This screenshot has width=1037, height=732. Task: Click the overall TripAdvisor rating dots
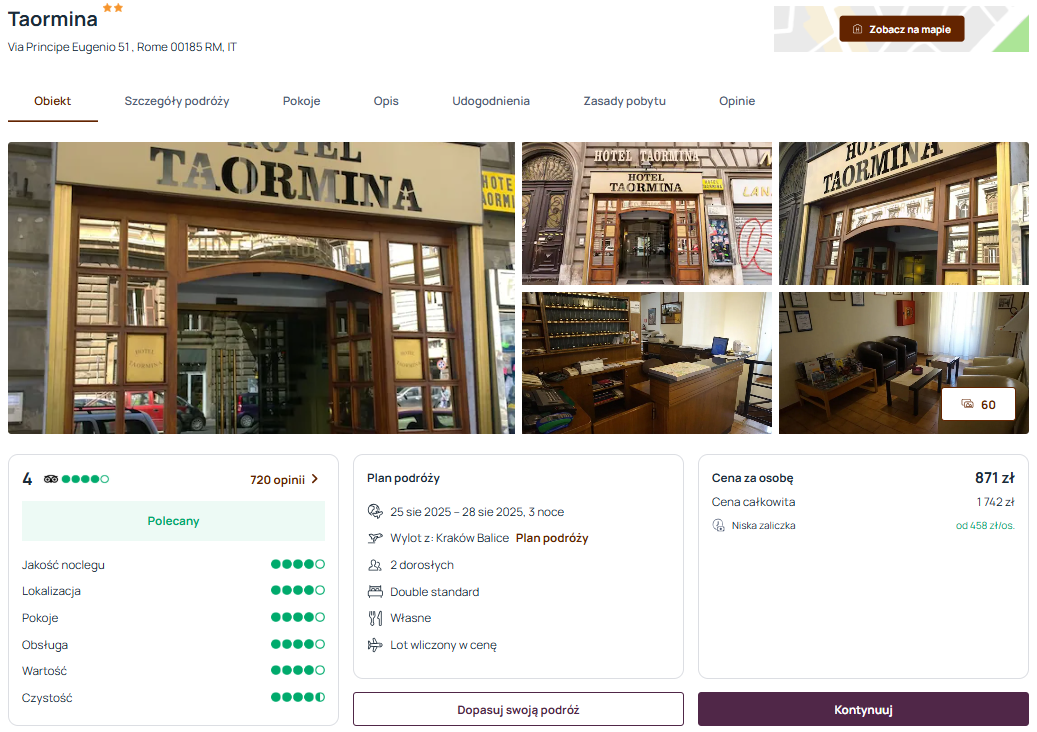(x=85, y=479)
